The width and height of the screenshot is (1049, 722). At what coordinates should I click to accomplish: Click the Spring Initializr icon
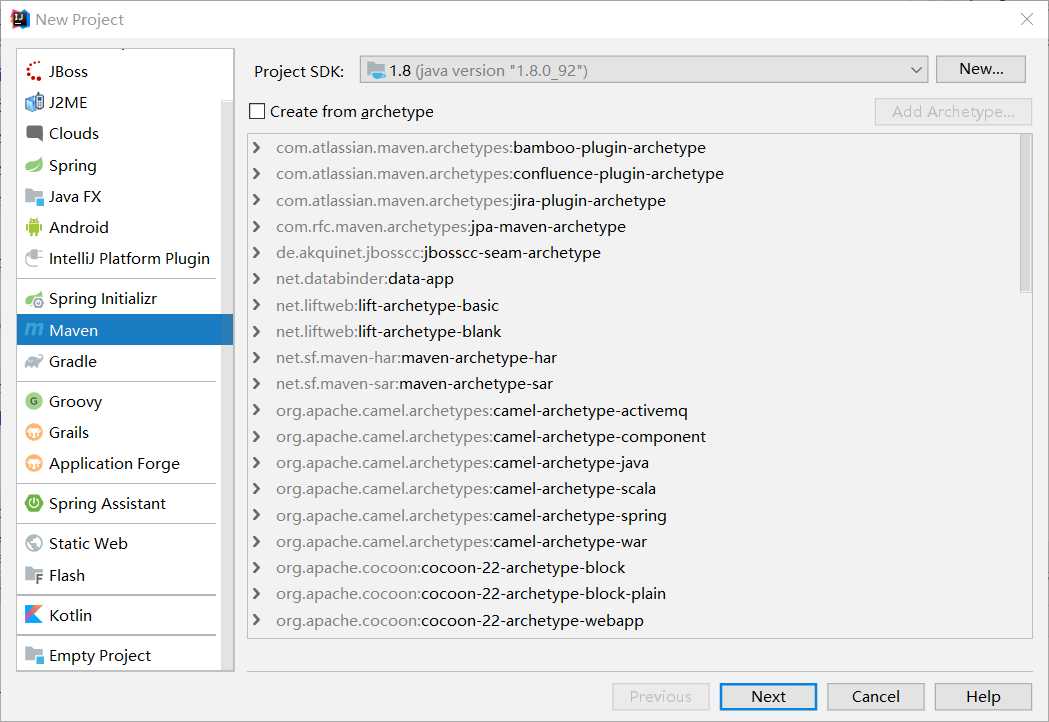(33, 299)
